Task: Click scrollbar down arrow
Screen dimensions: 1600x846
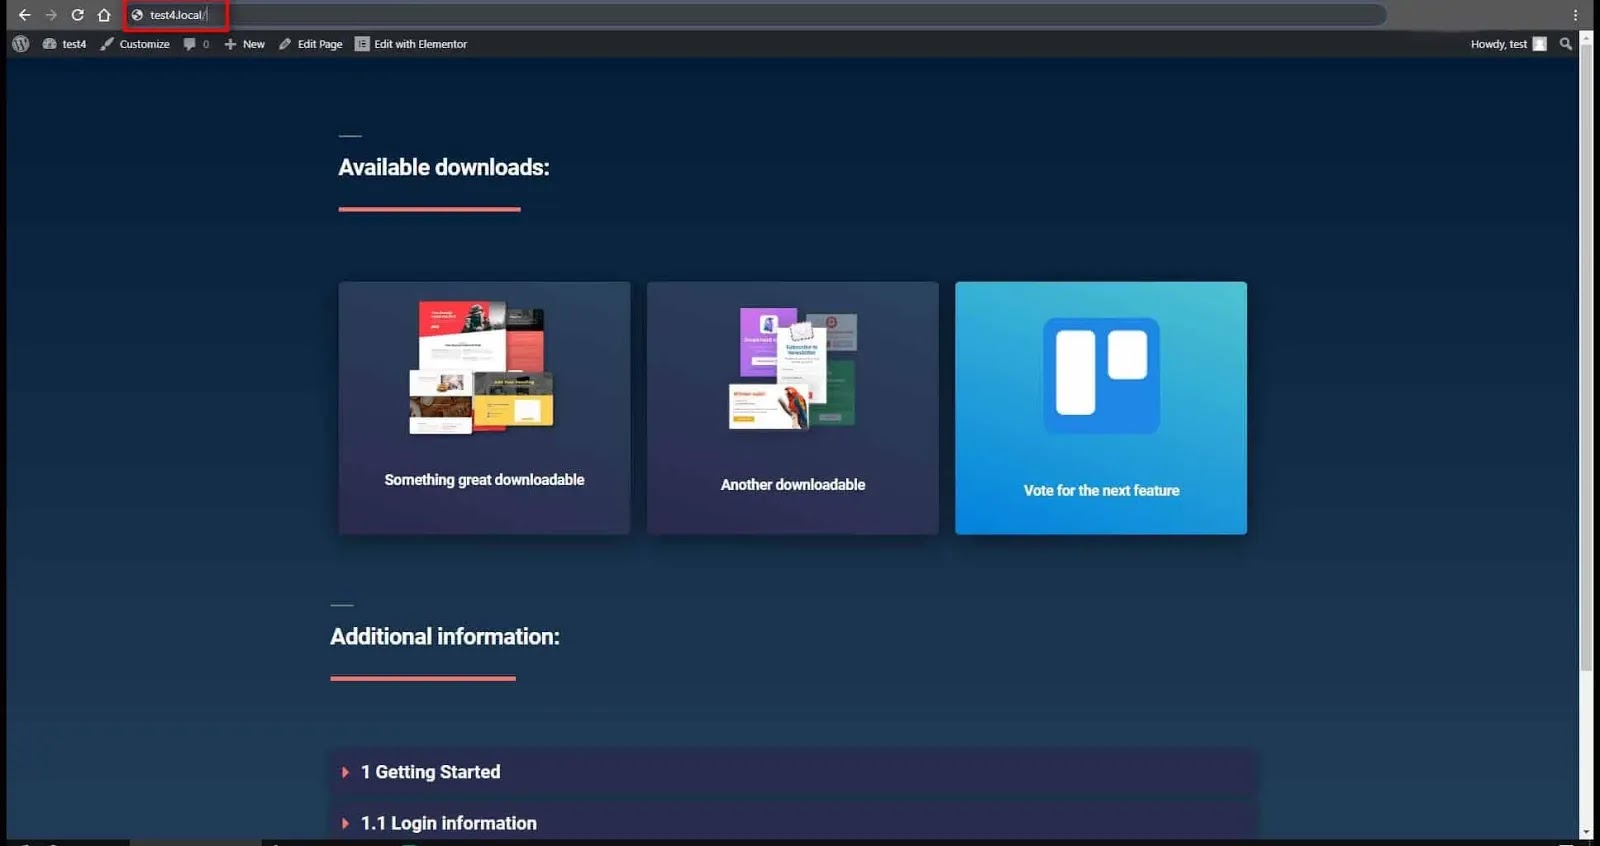Action: click(x=1586, y=832)
